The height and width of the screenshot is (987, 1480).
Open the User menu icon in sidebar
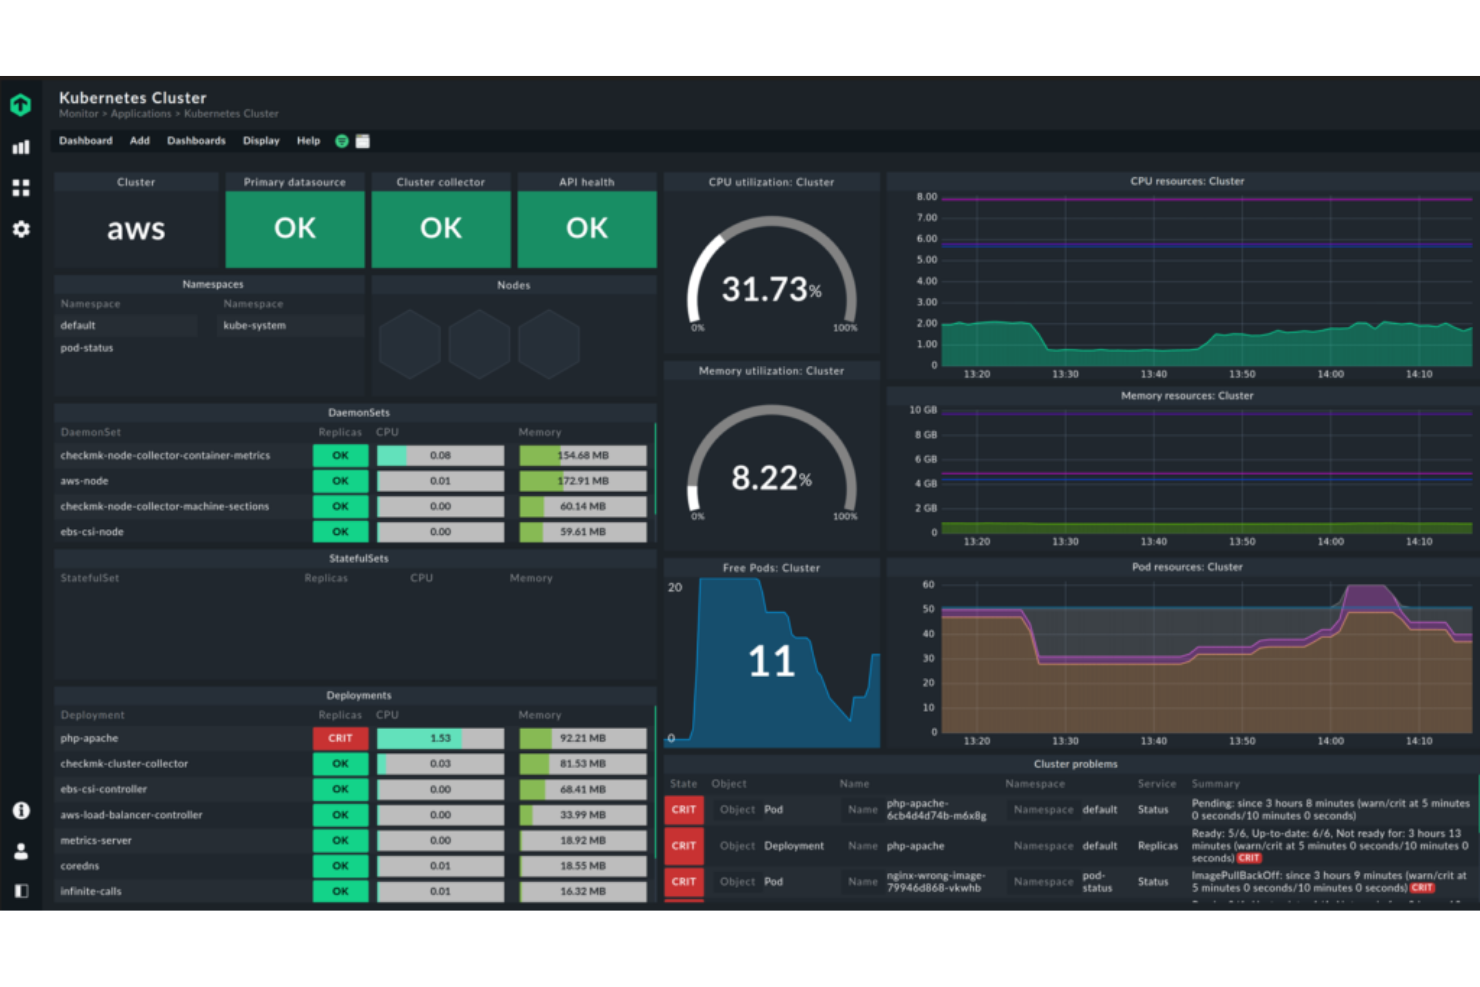tap(21, 851)
